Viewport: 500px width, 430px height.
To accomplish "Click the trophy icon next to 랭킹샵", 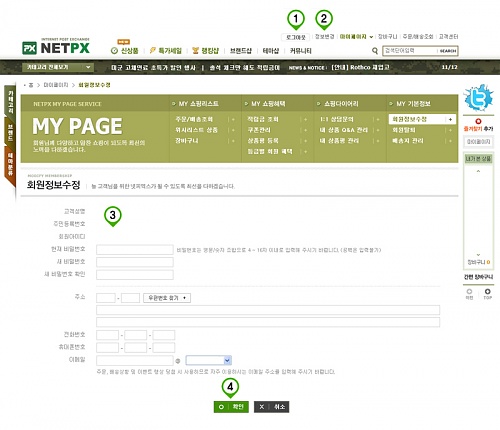I will (x=195, y=51).
